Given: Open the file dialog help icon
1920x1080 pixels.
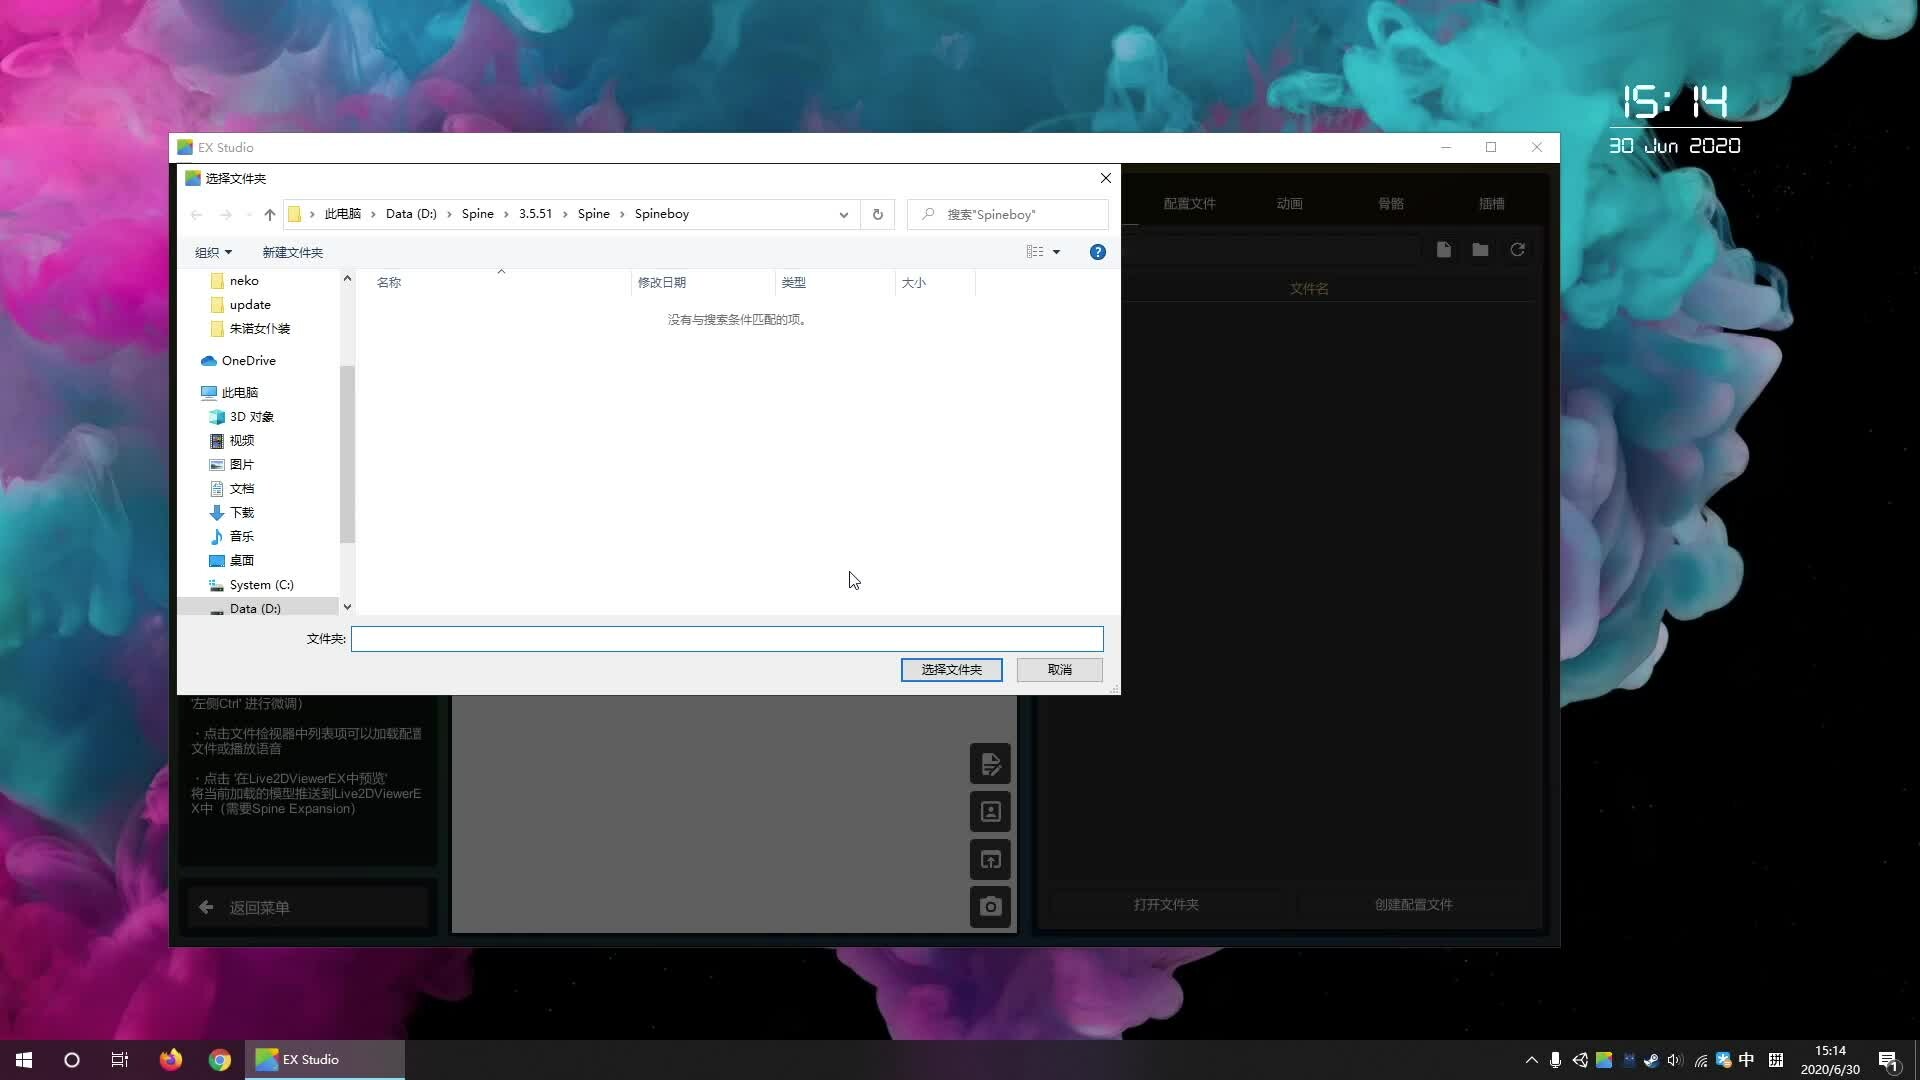Looking at the screenshot, I should pos(1097,252).
